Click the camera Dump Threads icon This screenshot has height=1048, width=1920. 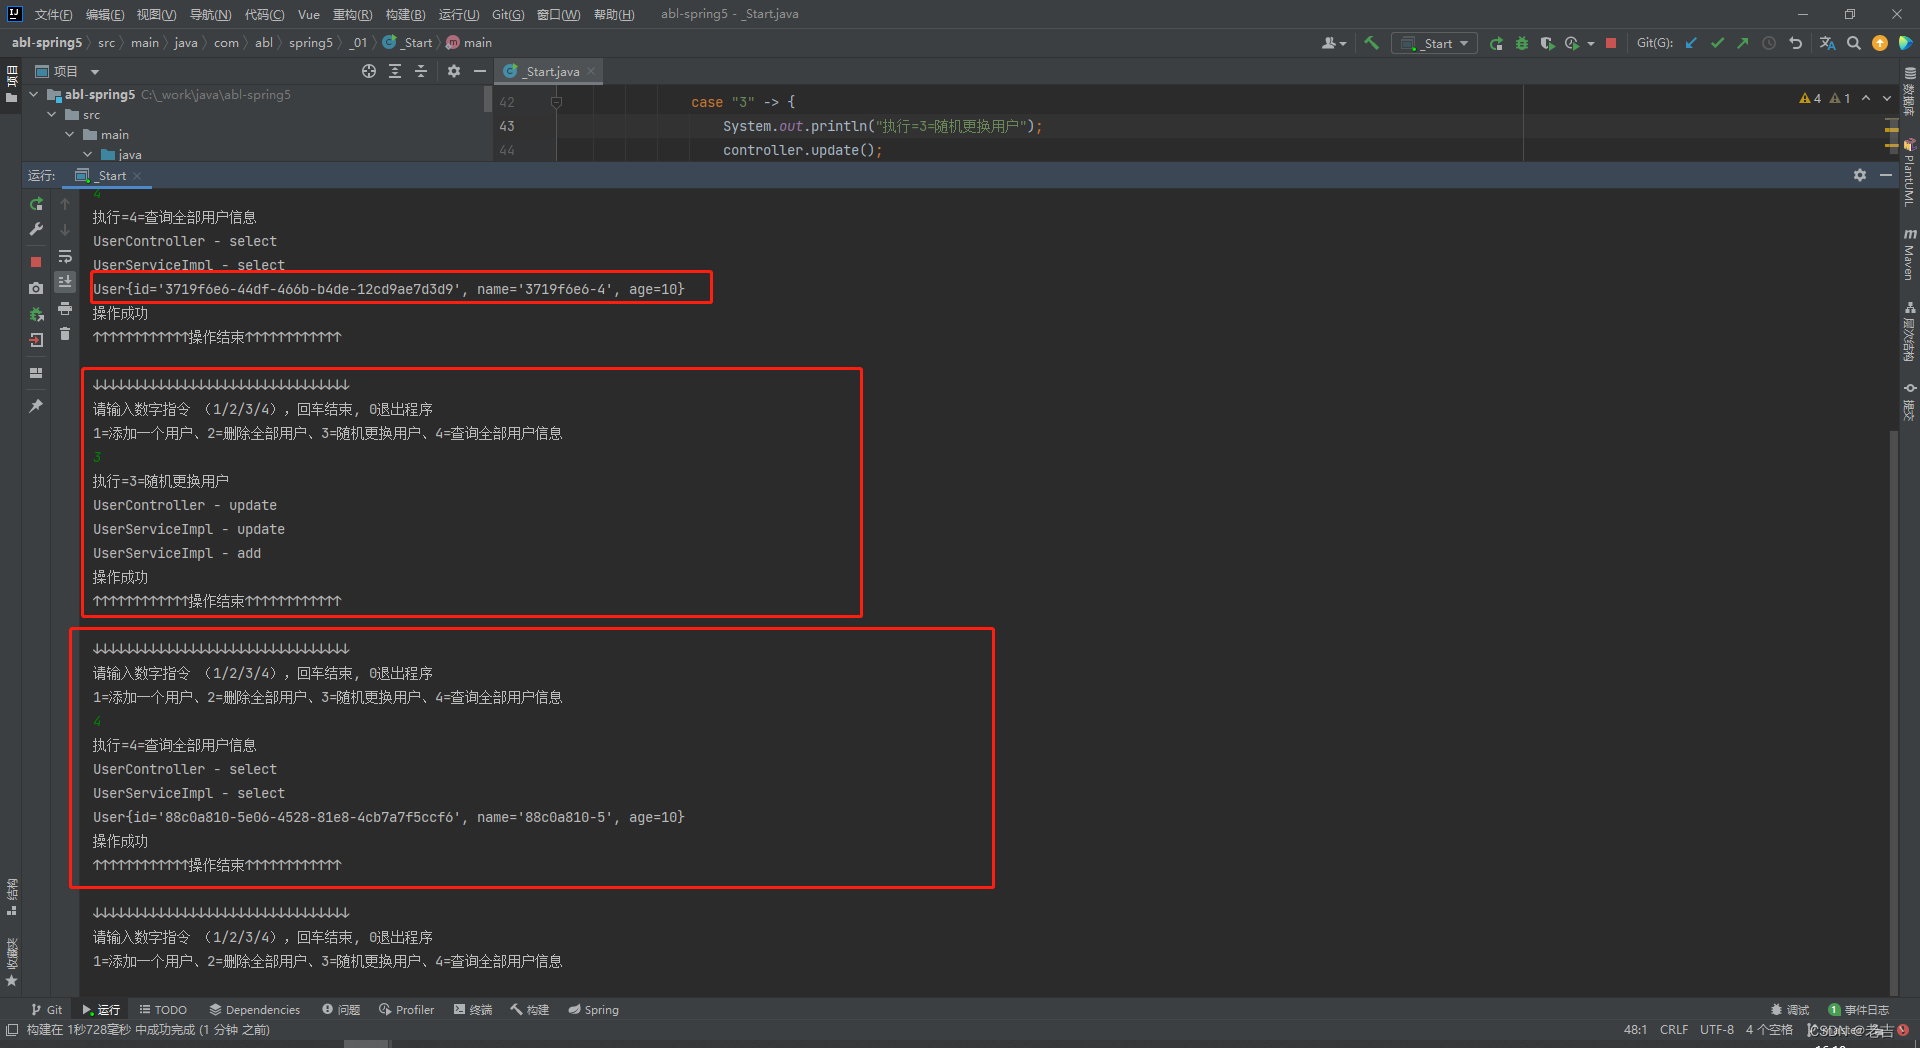[36, 288]
